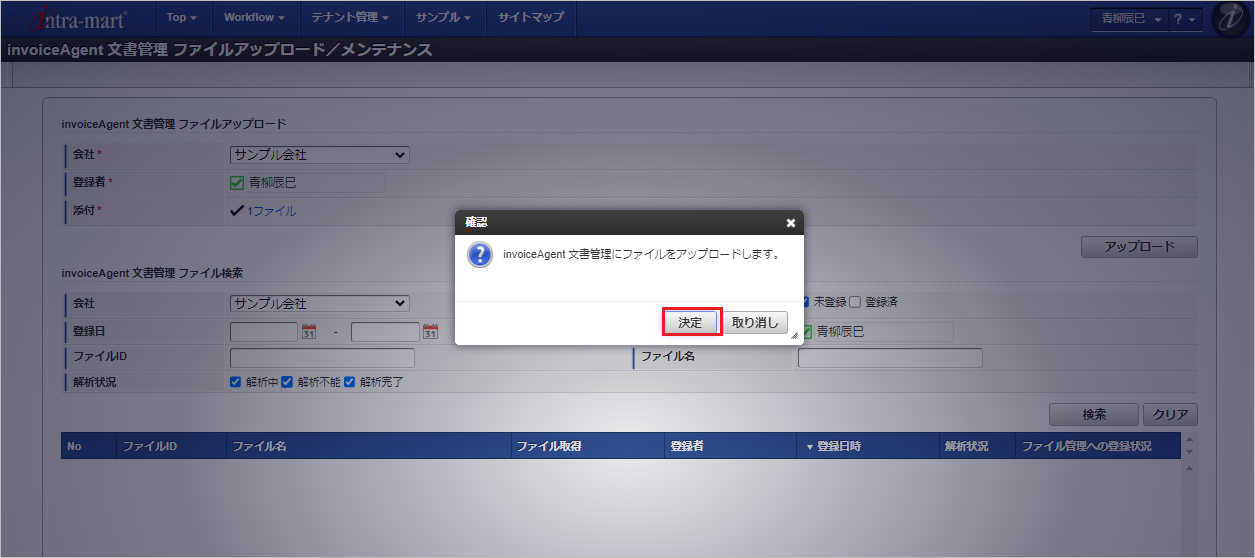The image size is (1255, 558).
Task: Click the ファイル管理への登録状況 column header
Action: pyautogui.click(x=1098, y=446)
